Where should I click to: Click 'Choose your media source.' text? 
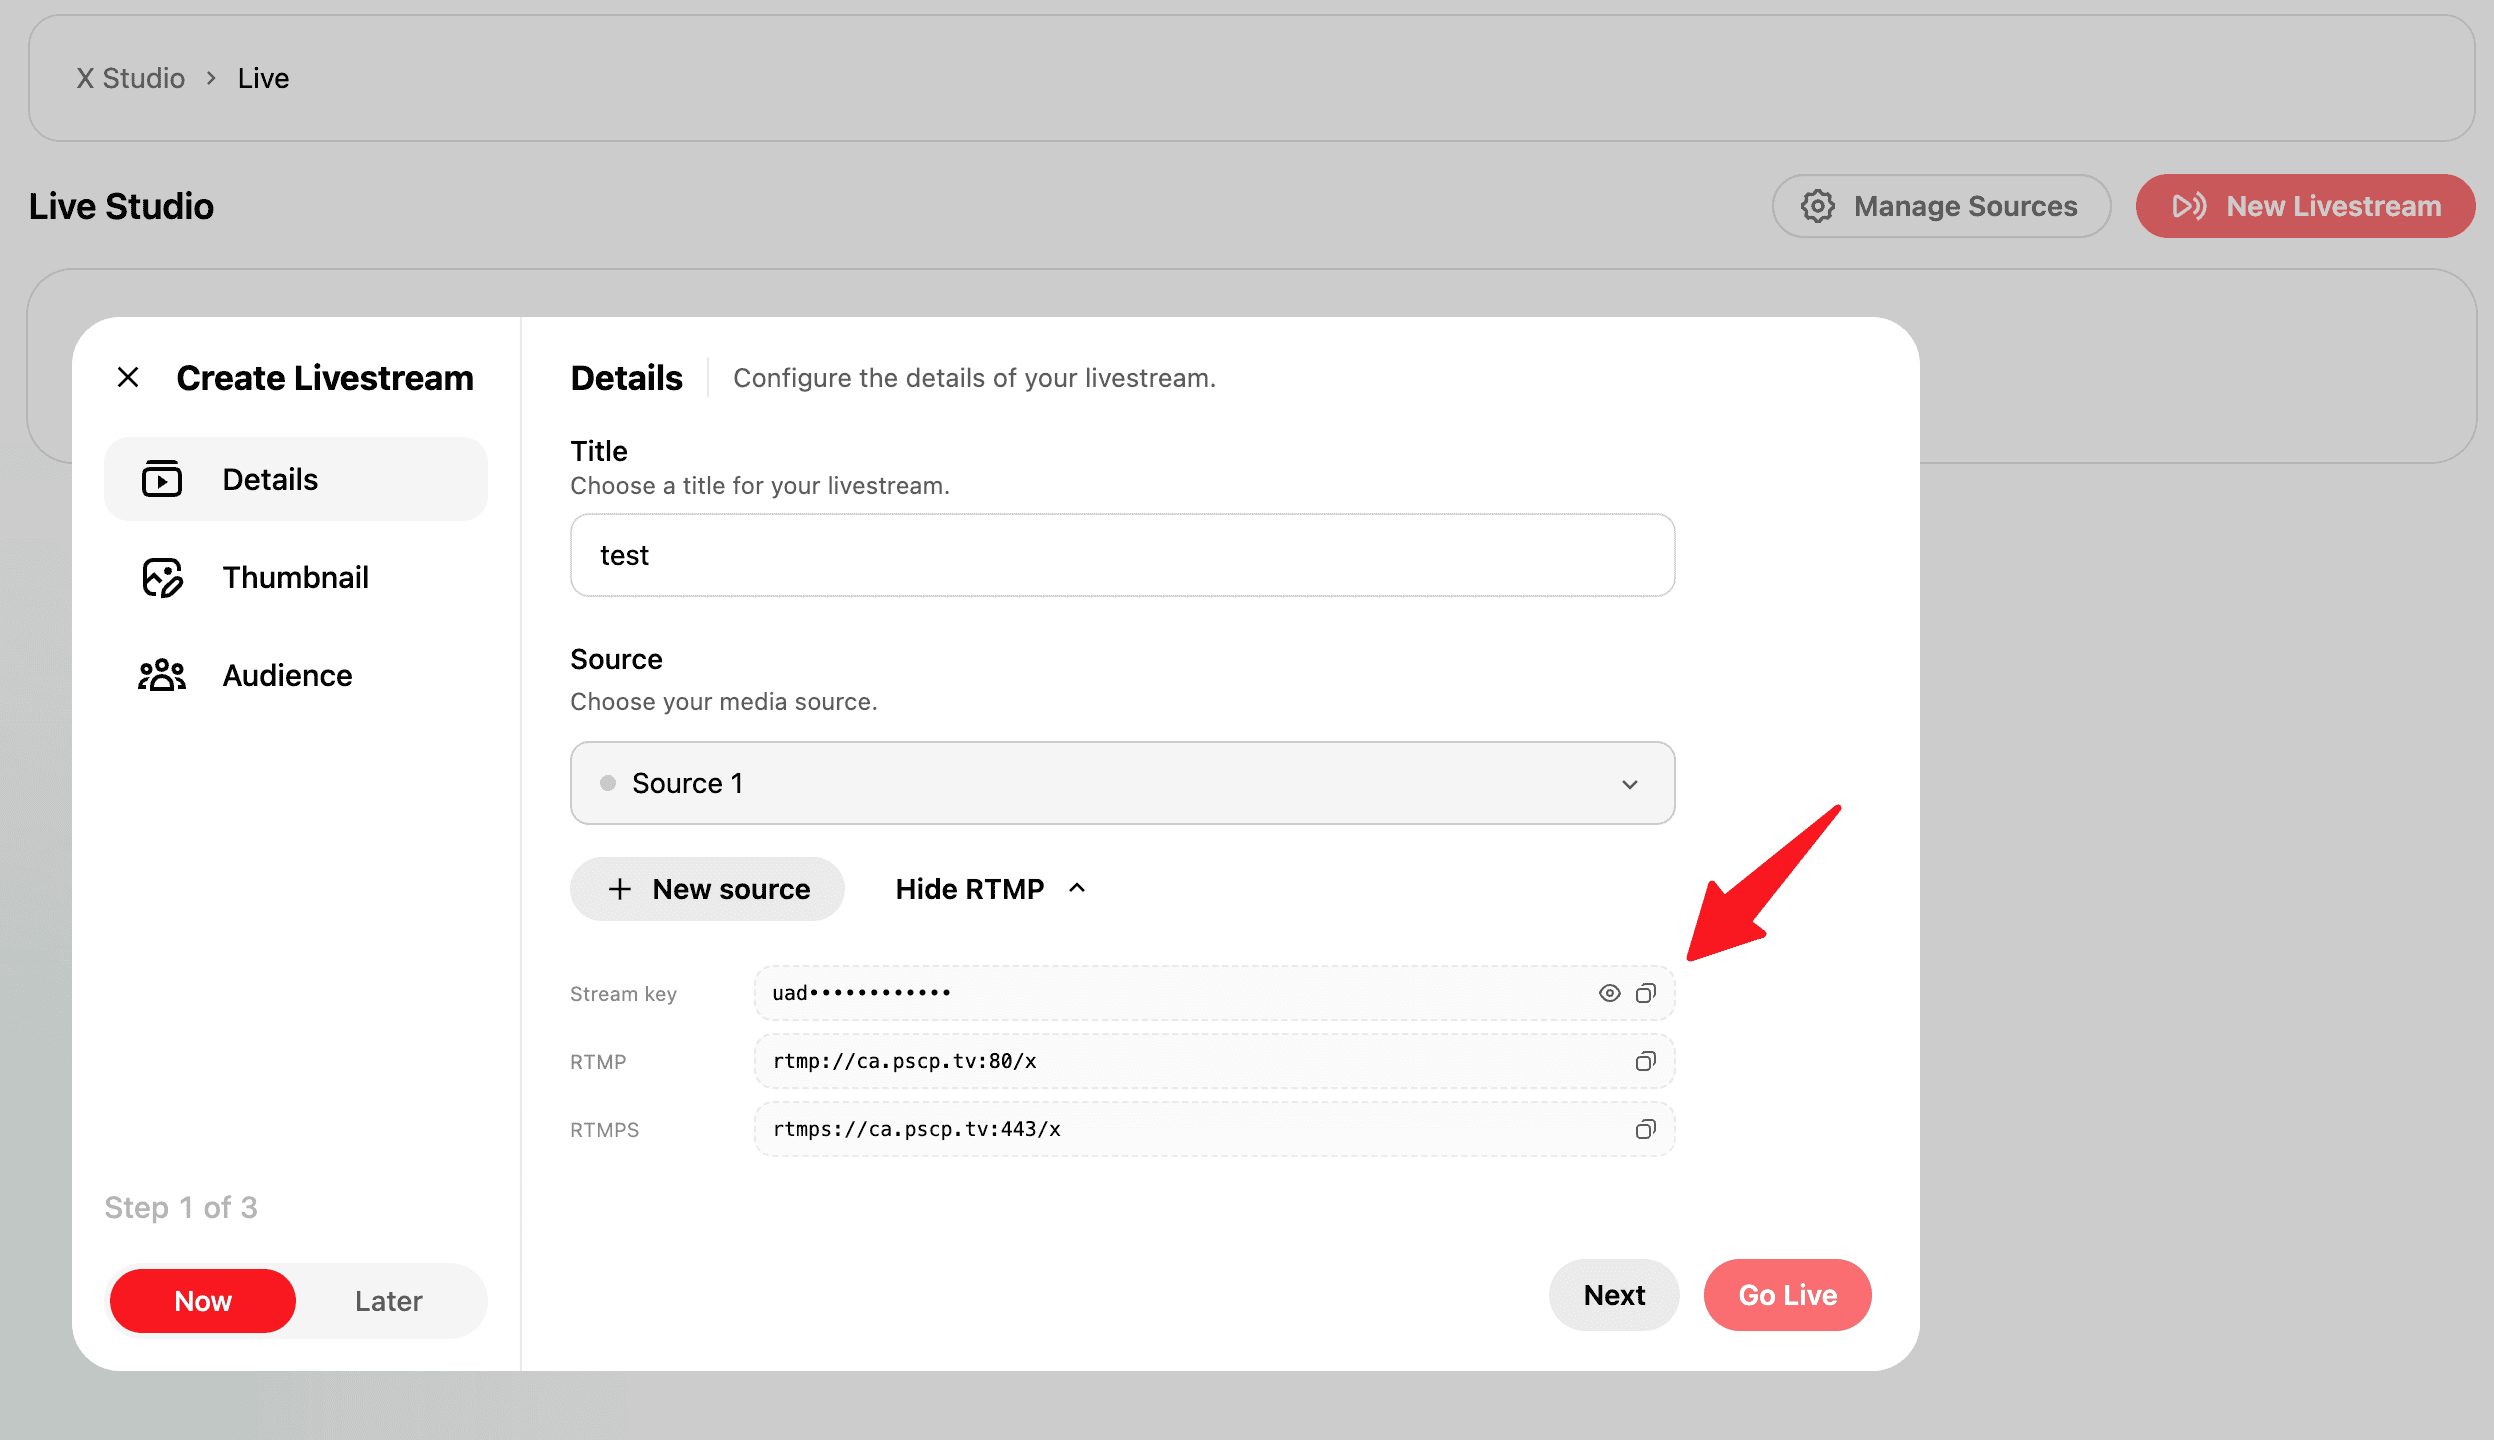(723, 701)
